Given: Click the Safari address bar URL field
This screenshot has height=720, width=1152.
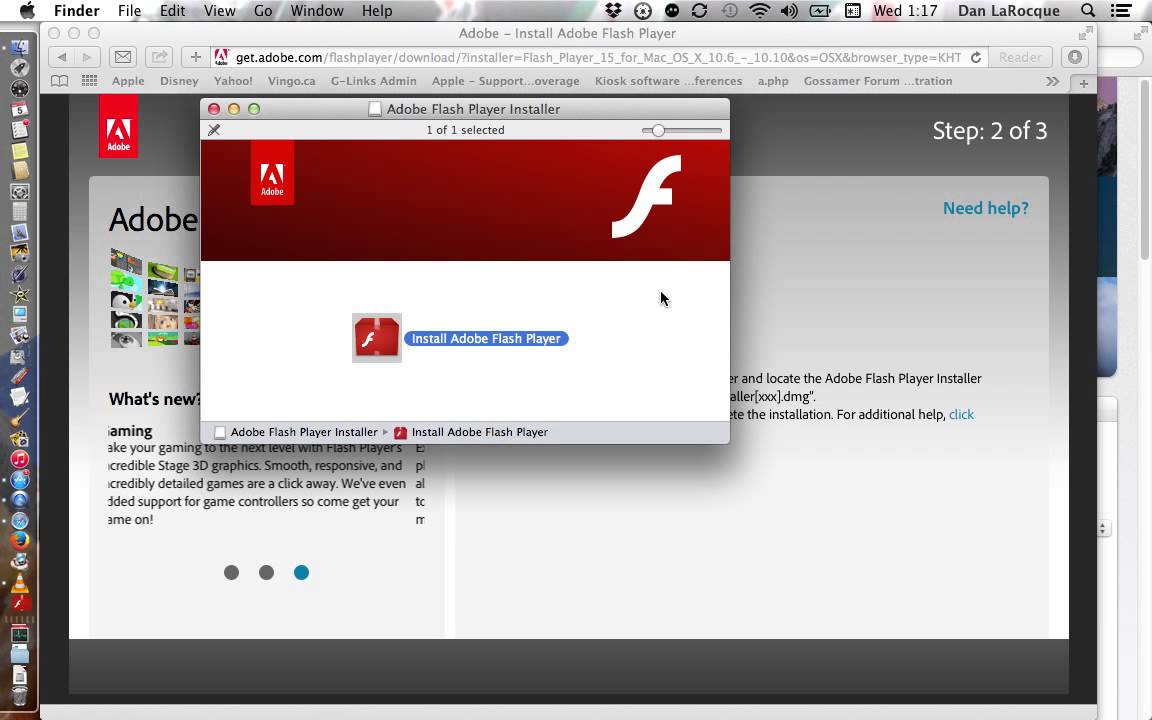Looking at the screenshot, I should point(598,57).
